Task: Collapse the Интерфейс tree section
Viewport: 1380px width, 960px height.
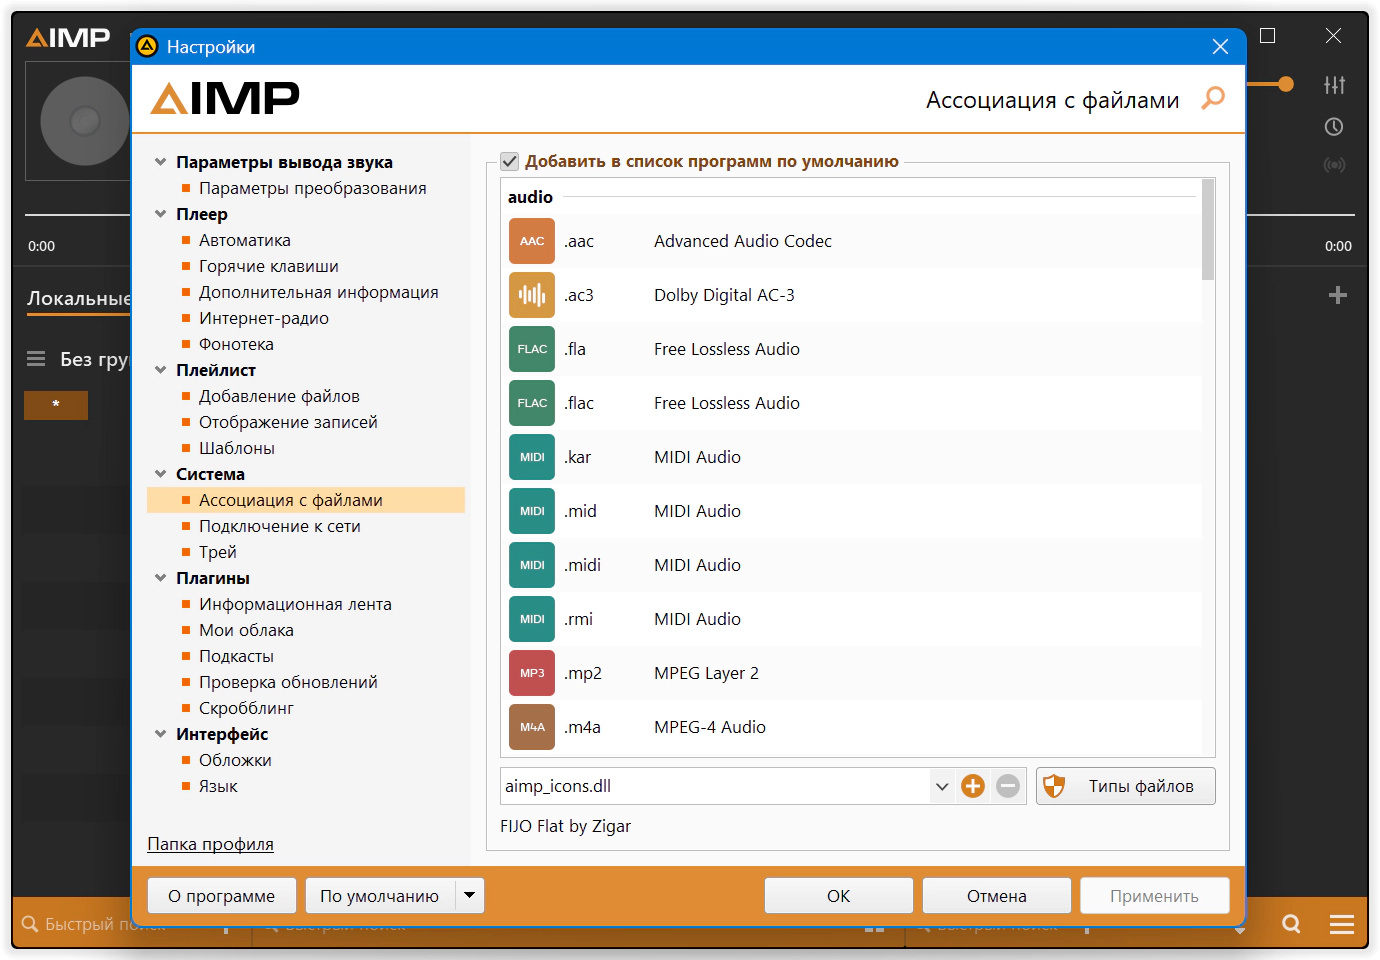Action: pyautogui.click(x=160, y=734)
